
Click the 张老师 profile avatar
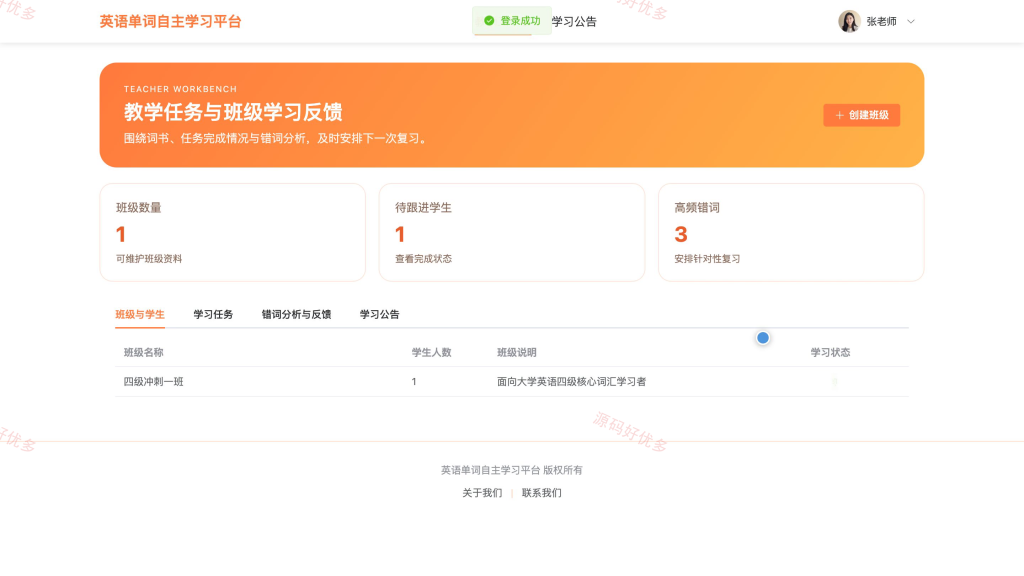pos(849,22)
